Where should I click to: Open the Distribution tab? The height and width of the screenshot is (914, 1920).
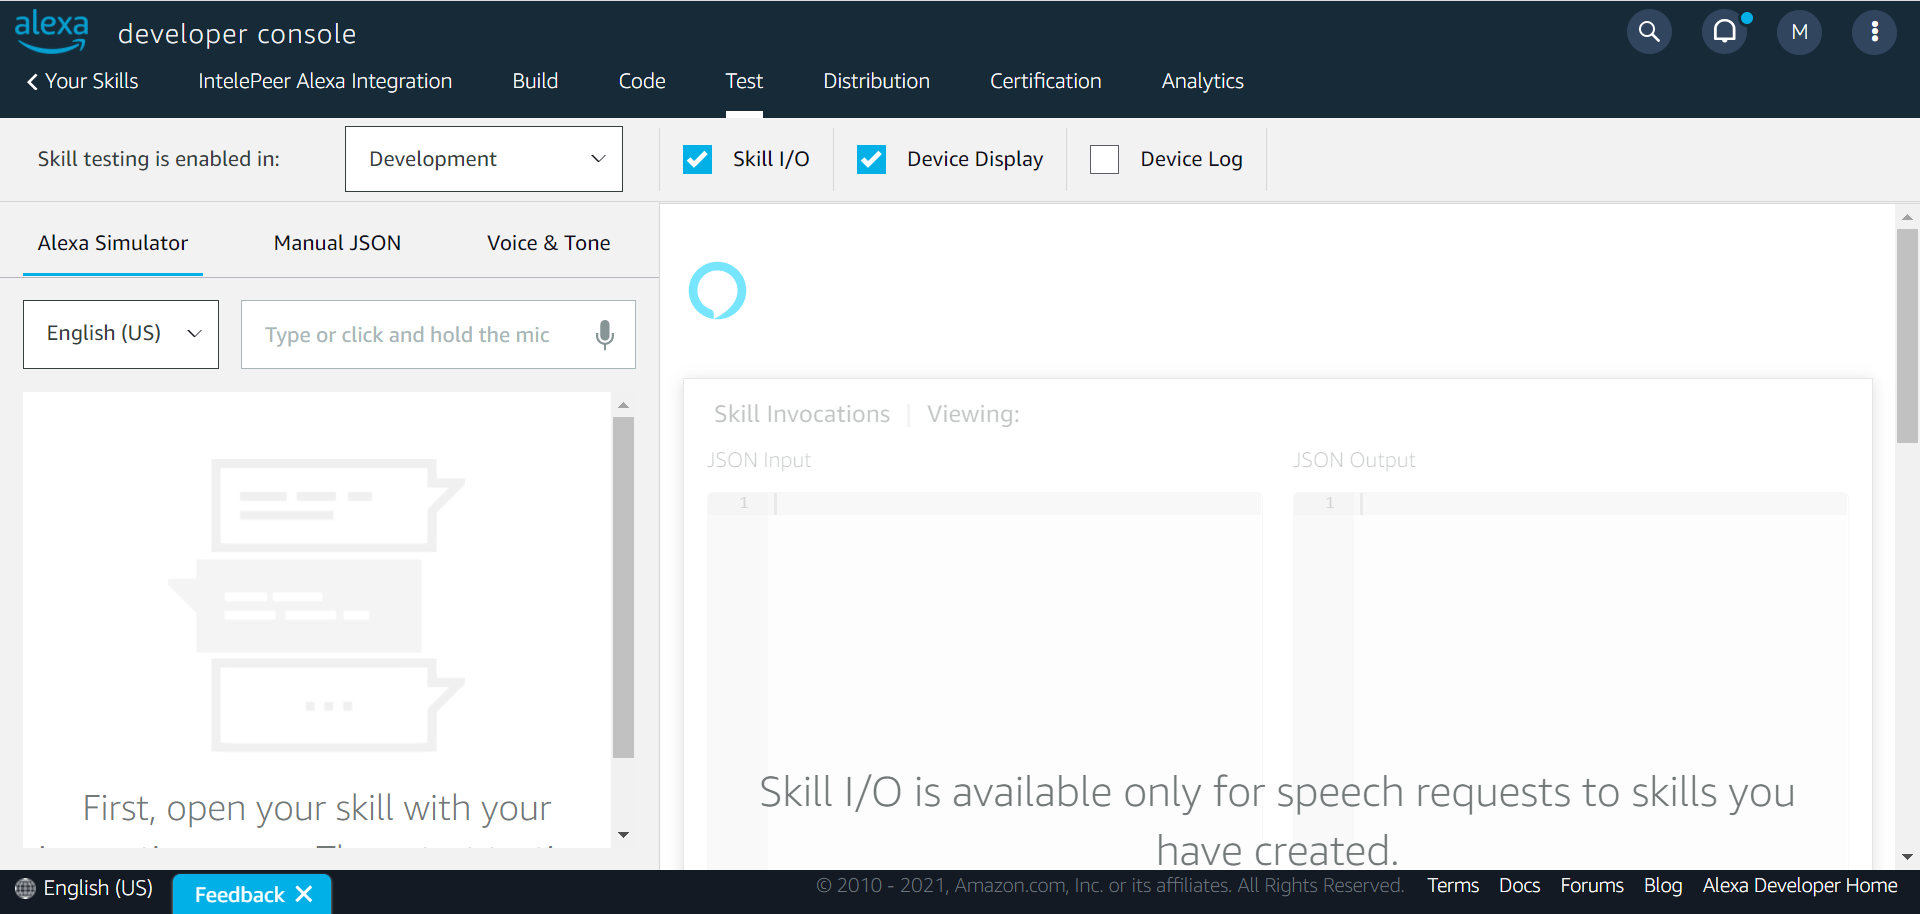[876, 81]
